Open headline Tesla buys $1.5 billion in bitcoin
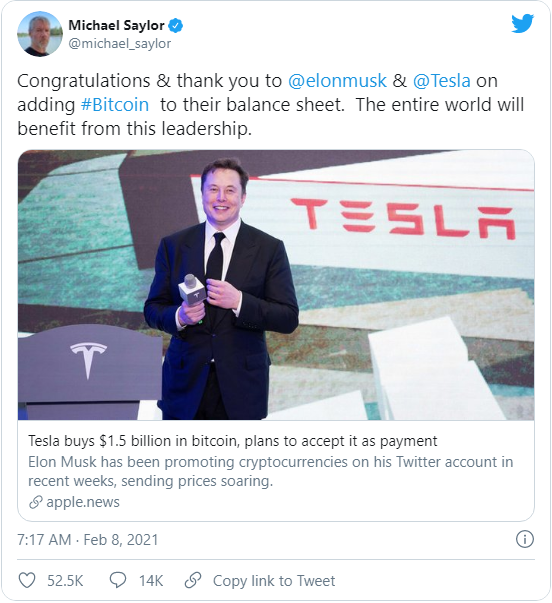Viewport: 552px width, 603px height. click(x=233, y=441)
